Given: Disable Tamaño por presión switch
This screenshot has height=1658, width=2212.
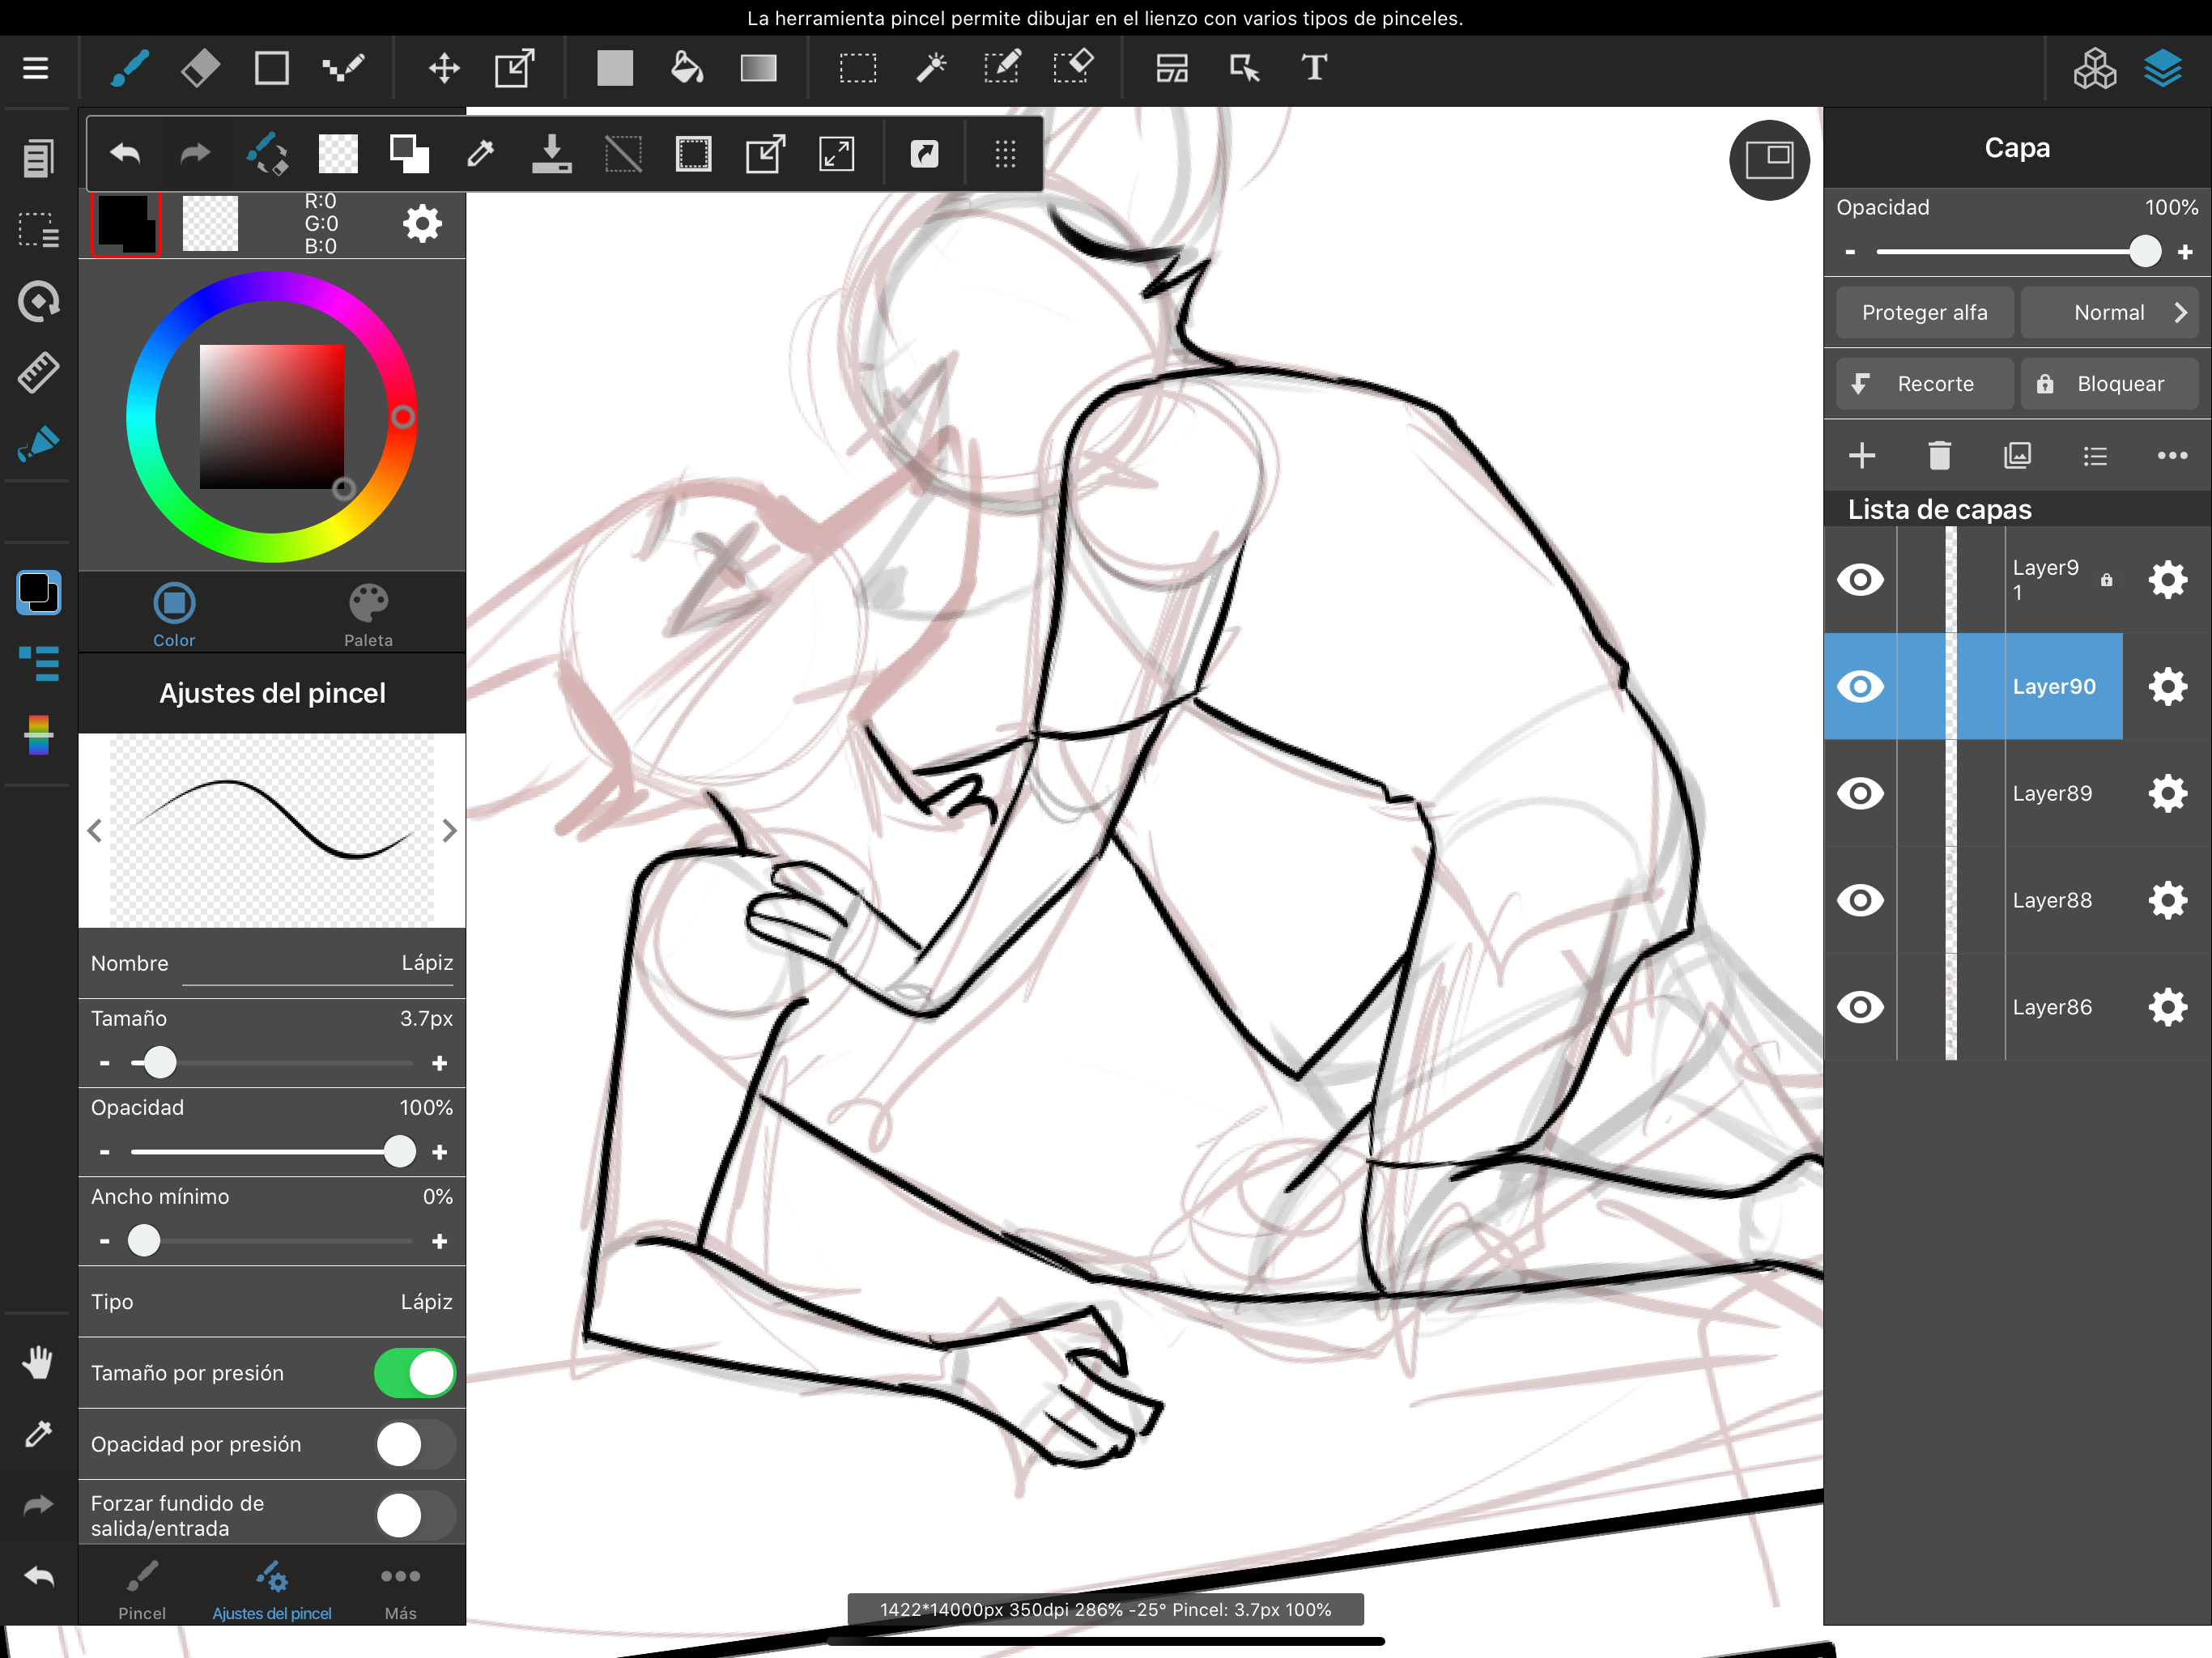Looking at the screenshot, I should (x=414, y=1373).
